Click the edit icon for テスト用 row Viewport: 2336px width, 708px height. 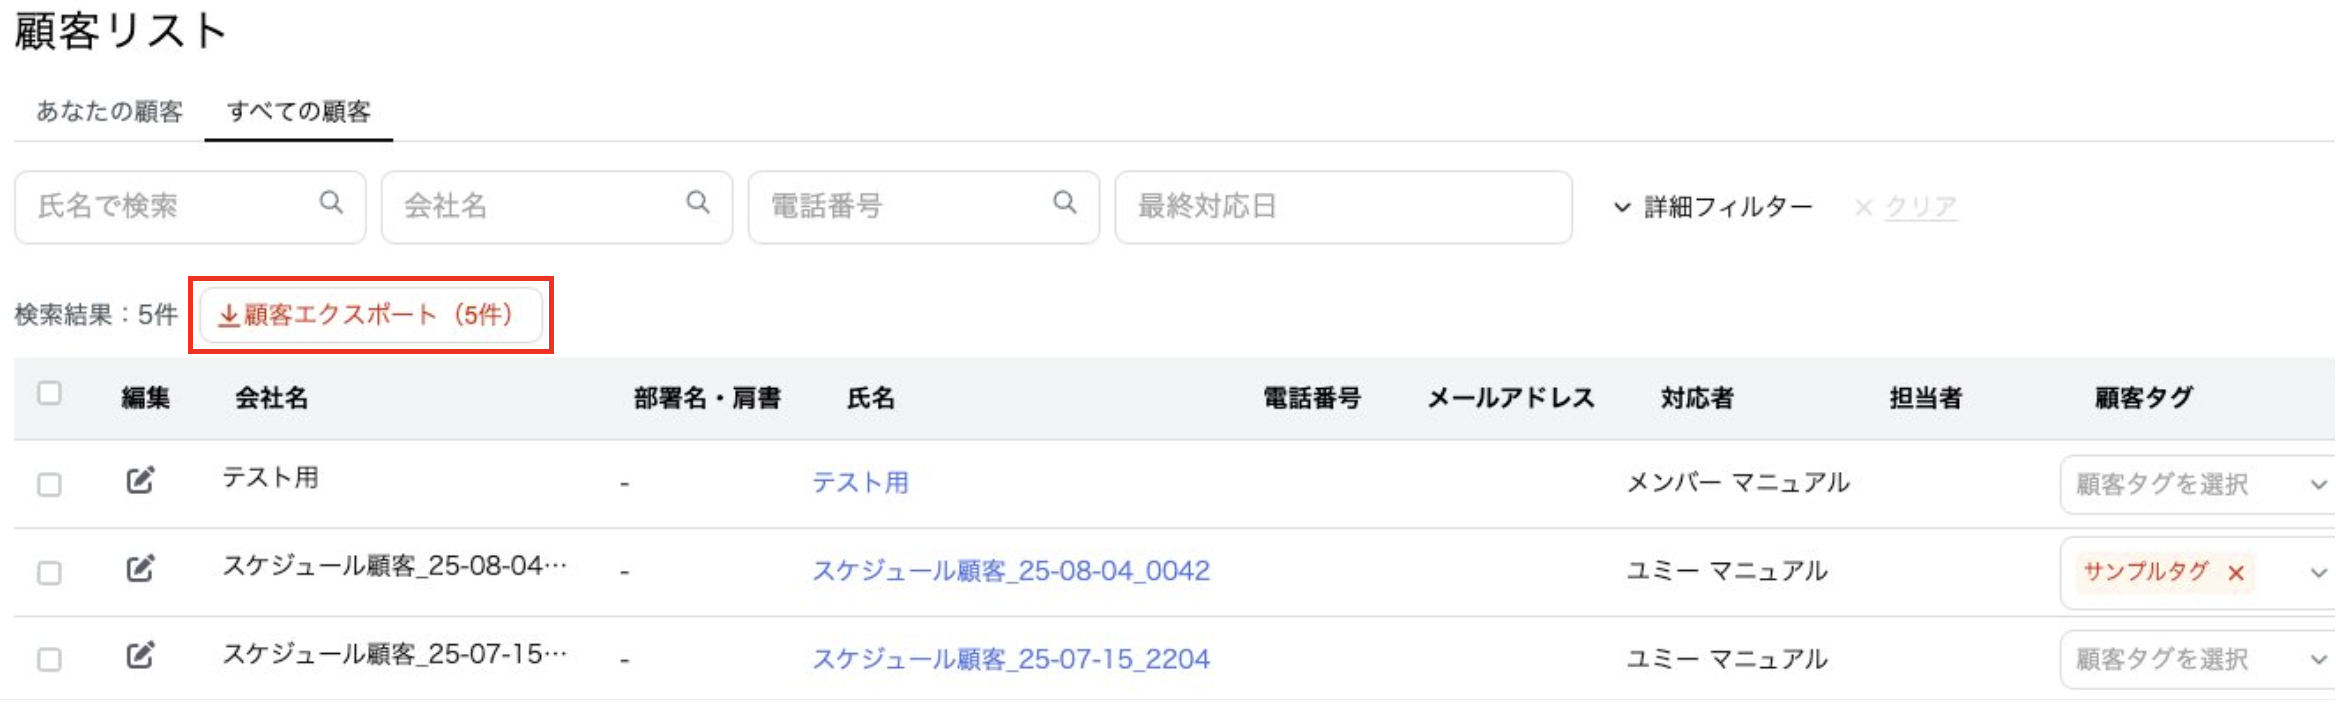click(x=140, y=481)
